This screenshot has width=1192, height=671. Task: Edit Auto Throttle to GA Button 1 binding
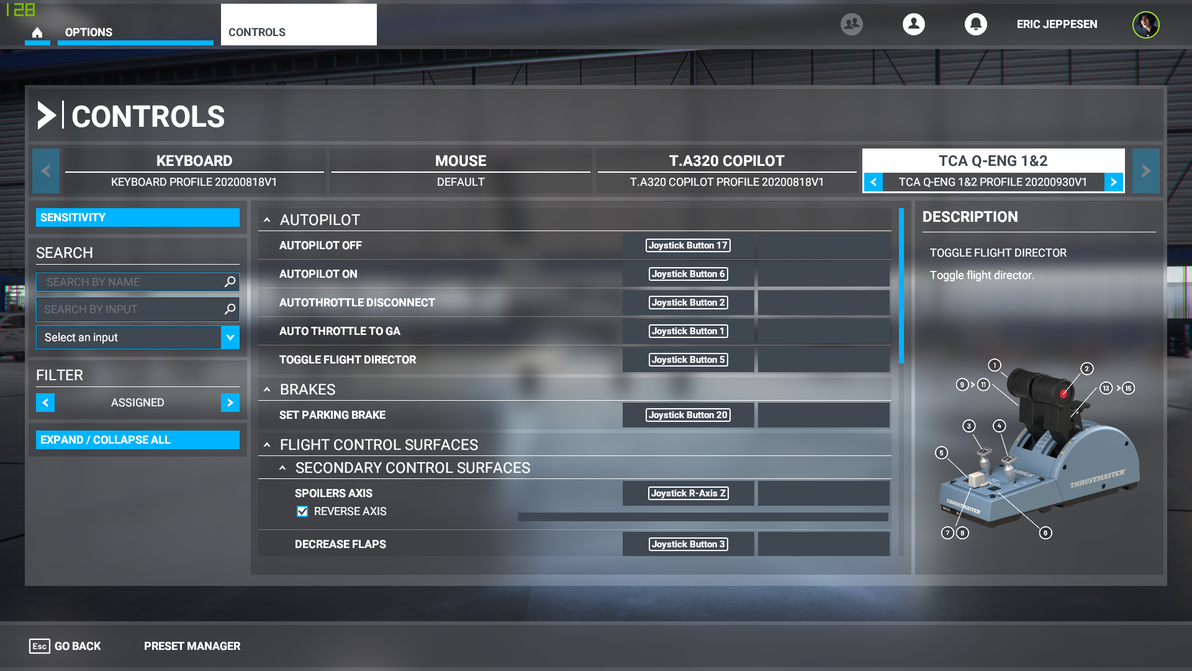coord(688,331)
